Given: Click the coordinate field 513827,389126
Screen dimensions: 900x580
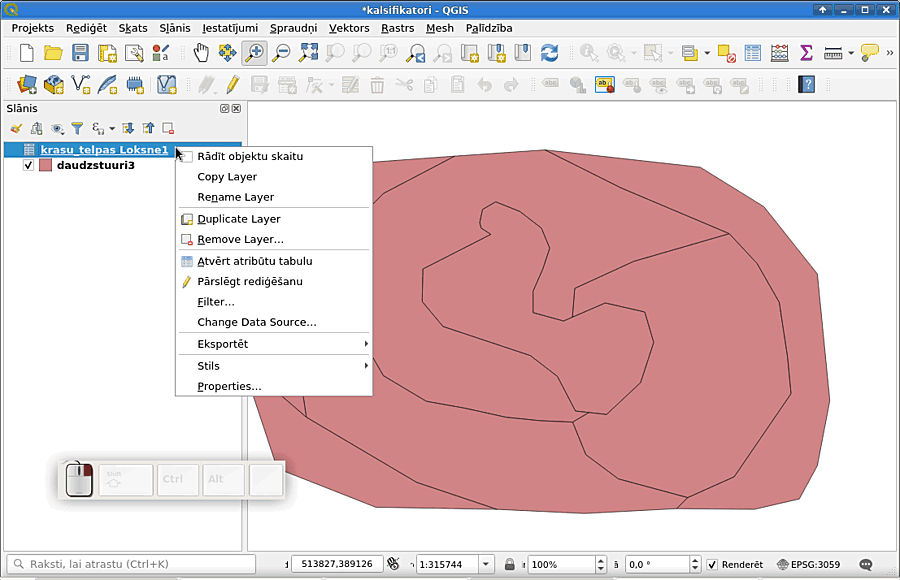Looking at the screenshot, I should click(336, 564).
